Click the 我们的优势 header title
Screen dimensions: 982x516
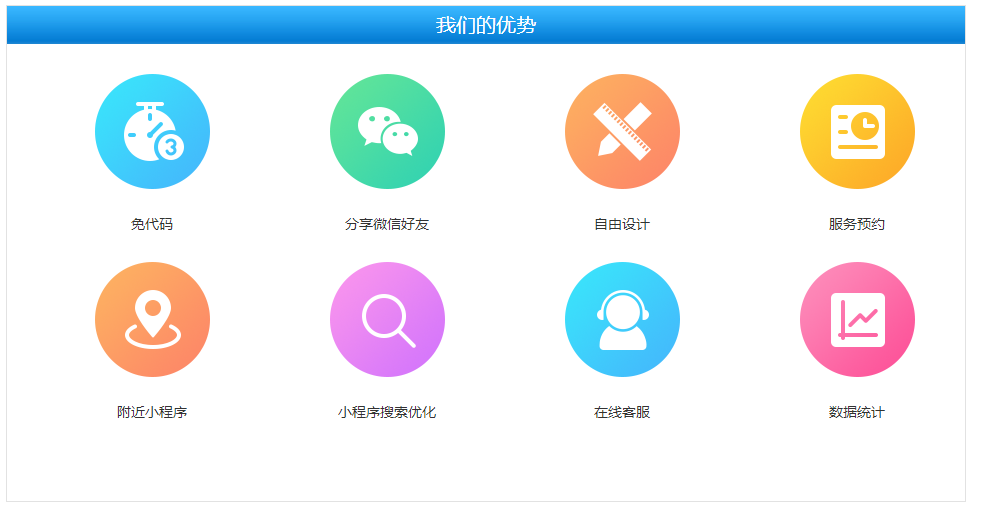[x=486, y=25]
